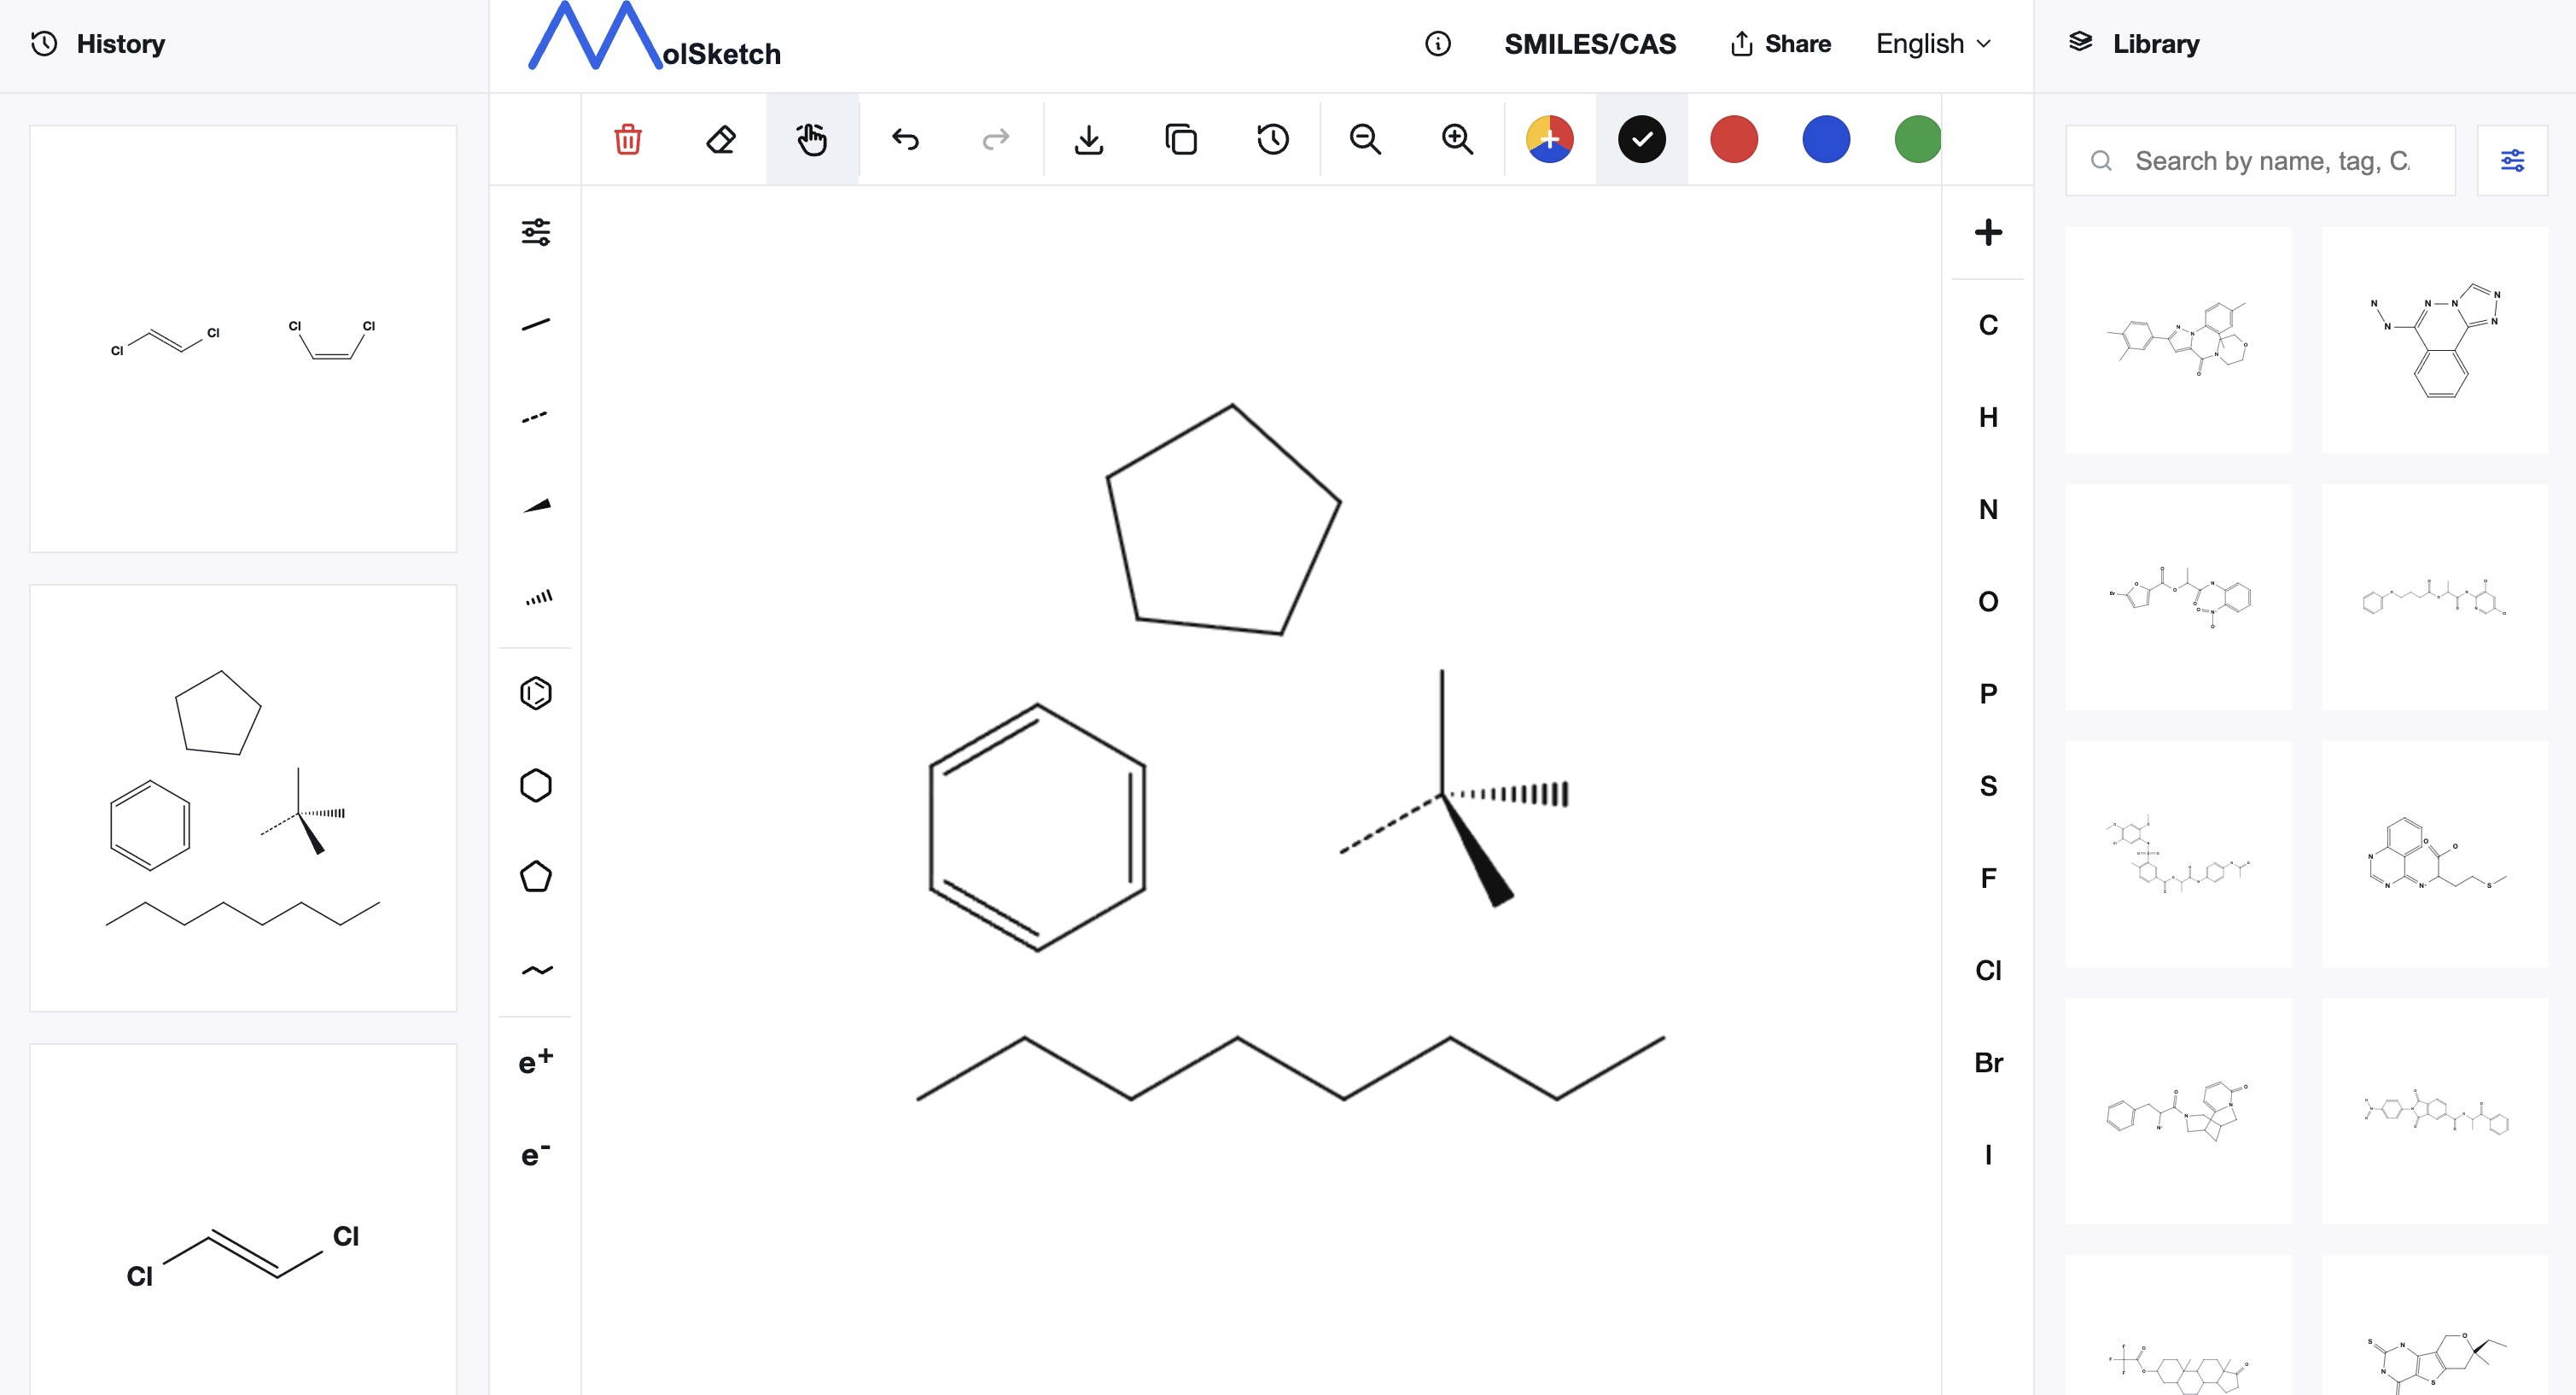Image resolution: width=2576 pixels, height=1395 pixels.
Task: Select the hydrogen H element
Action: pos(1988,417)
